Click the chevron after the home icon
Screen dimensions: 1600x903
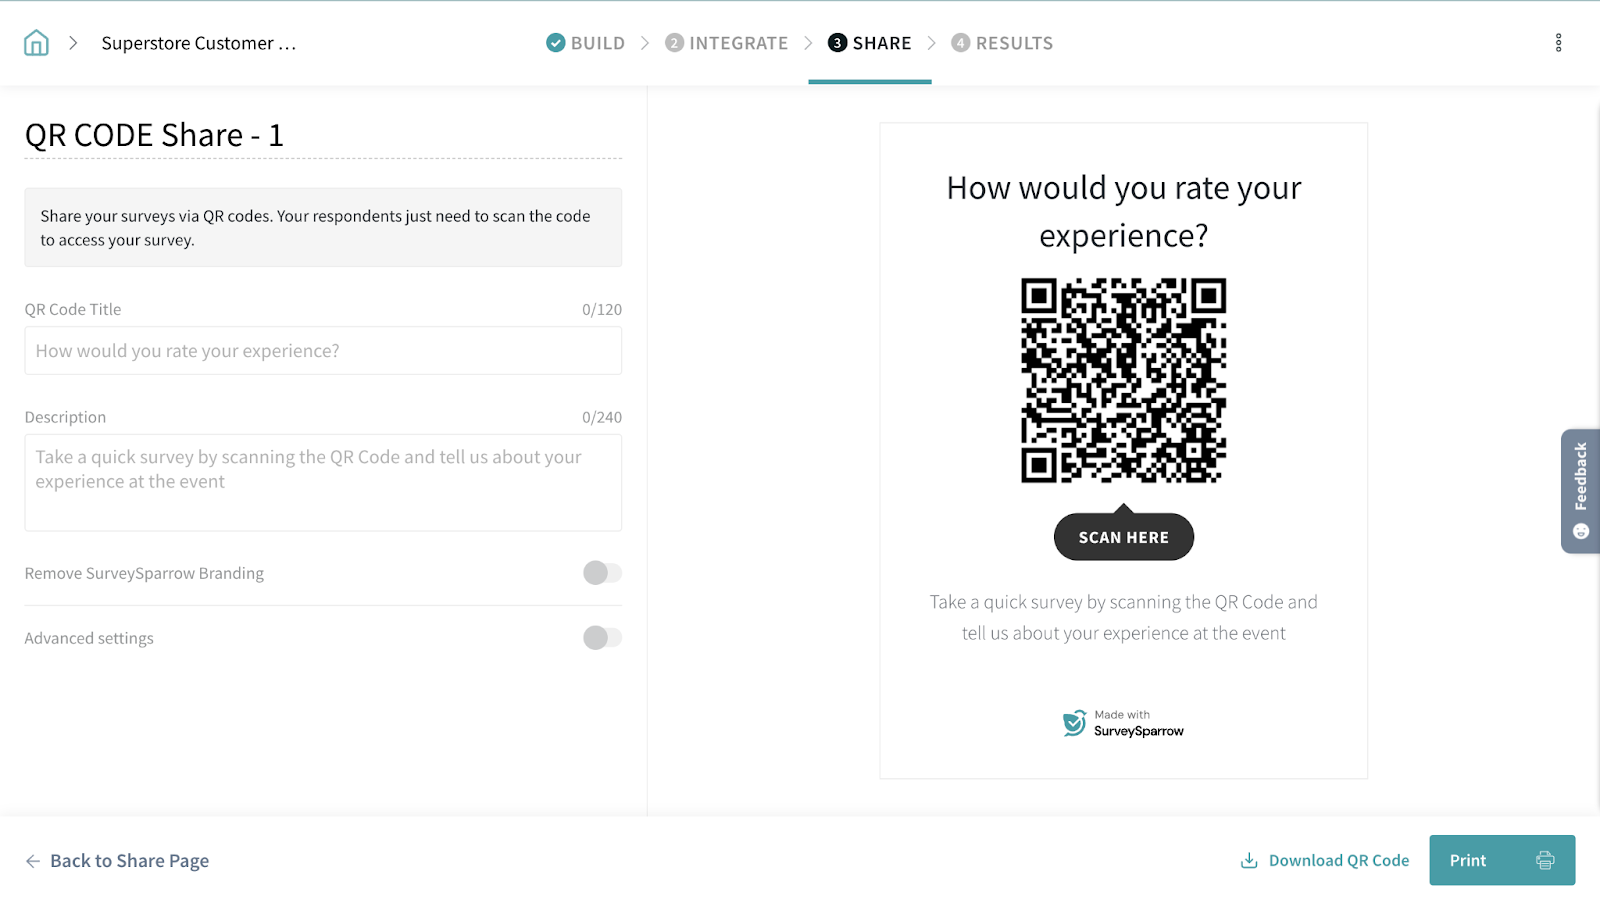(73, 43)
